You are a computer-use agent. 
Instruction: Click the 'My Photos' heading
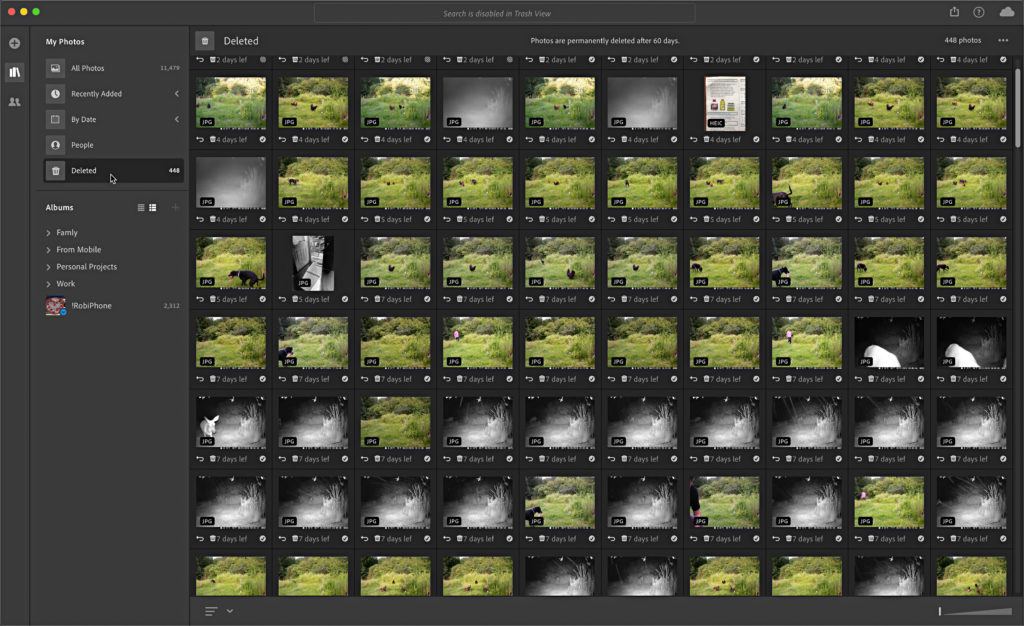pos(65,42)
